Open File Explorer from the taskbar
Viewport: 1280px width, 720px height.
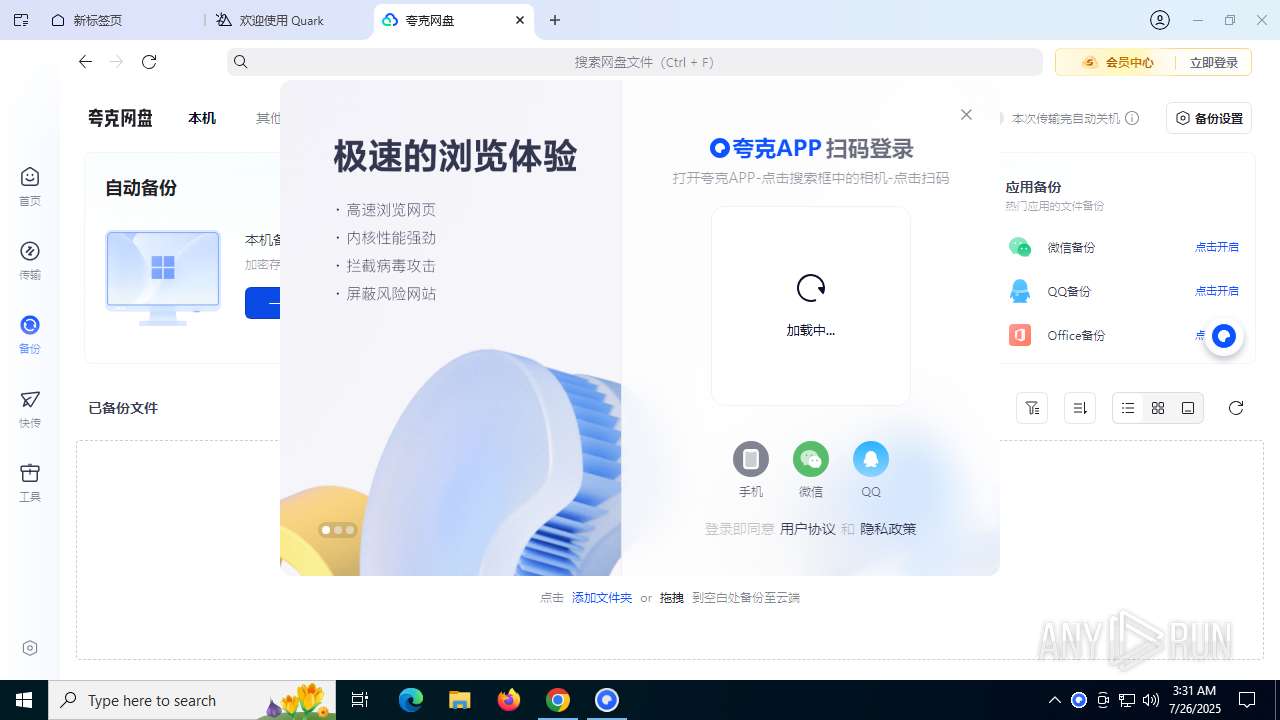click(x=460, y=700)
